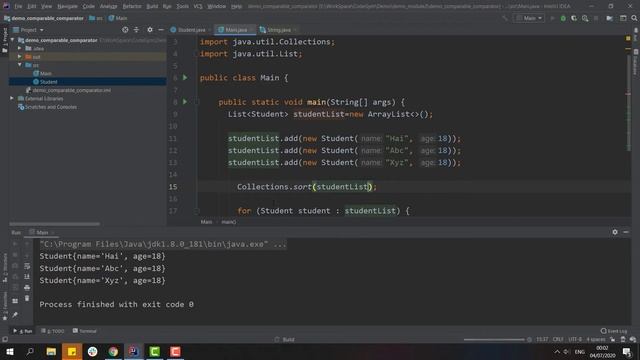640x360 pixels.
Task: Collapse demo_comparable_comparator root node
Action: pos(13,40)
